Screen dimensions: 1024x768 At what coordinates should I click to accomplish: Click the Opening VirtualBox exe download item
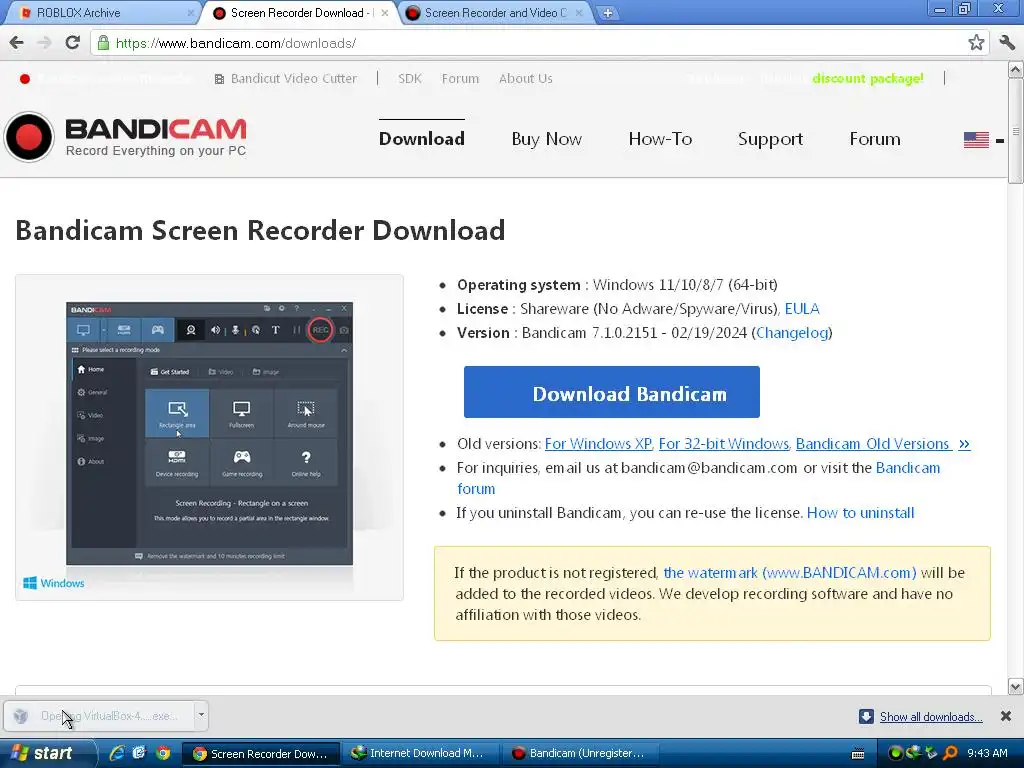tap(98, 716)
